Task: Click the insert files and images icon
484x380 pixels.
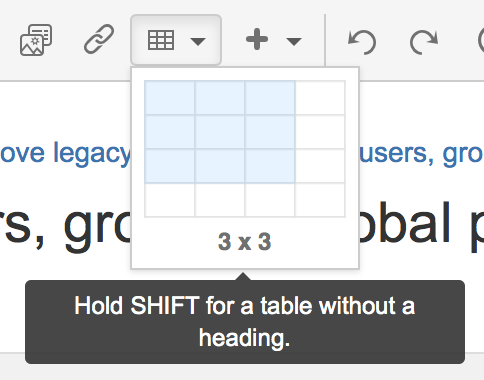Action: pyautogui.click(x=36, y=40)
